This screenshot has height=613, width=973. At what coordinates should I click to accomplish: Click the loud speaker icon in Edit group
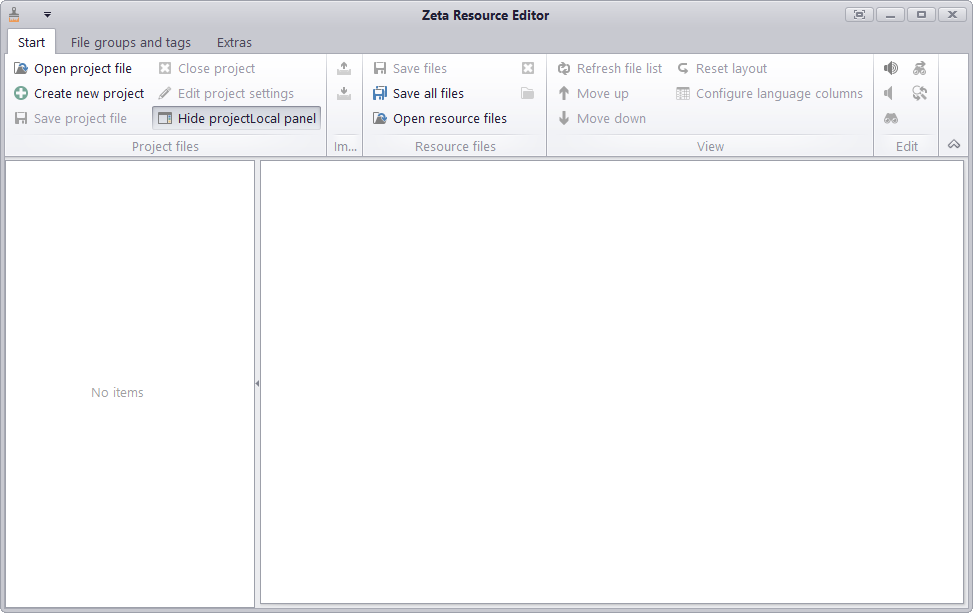890,68
